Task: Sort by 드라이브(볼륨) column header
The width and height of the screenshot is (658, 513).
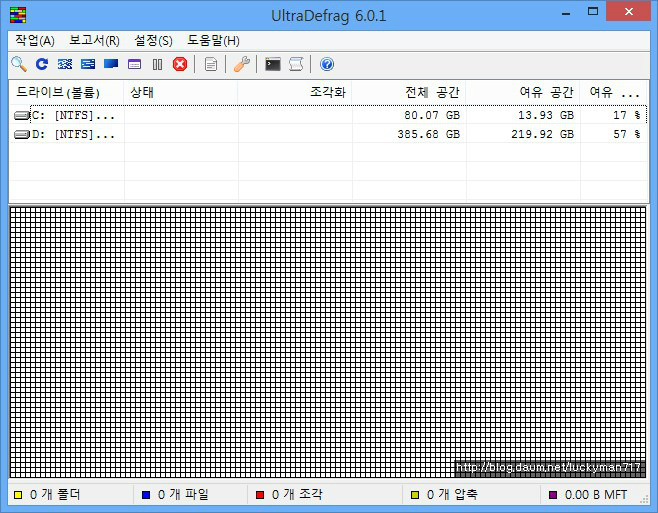Action: (66, 92)
